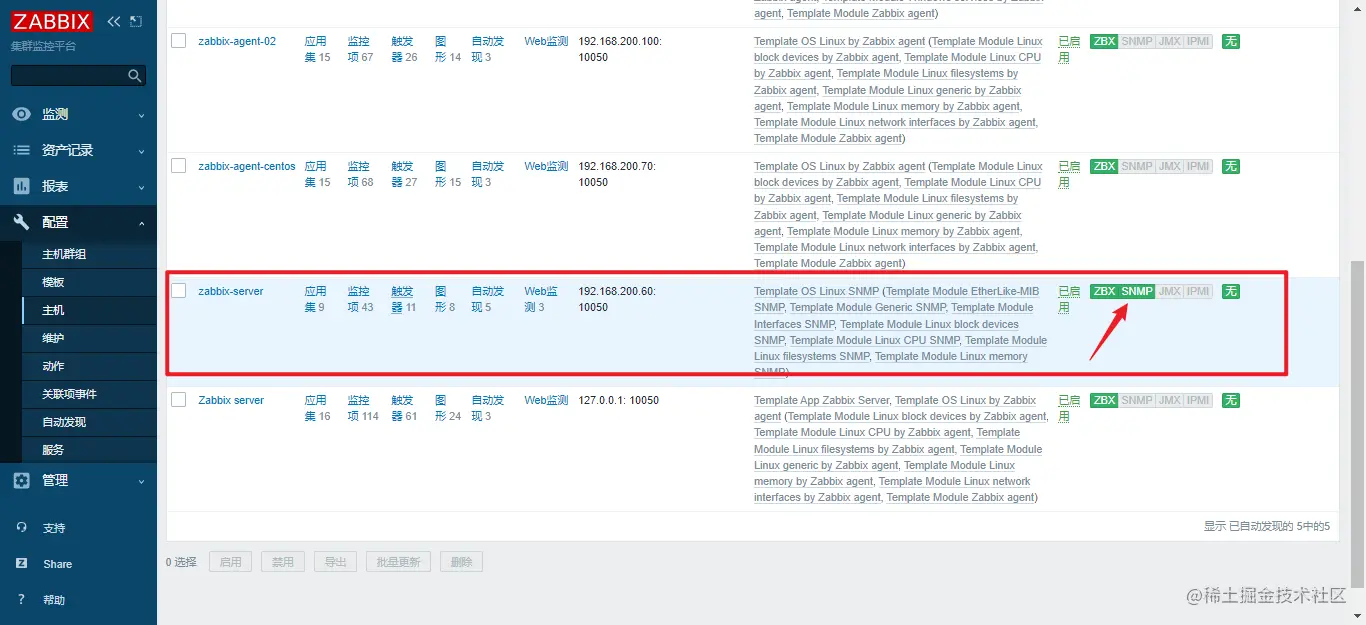Click 无 encryption badge in zabbix-server row
Viewport: 1366px width, 625px height.
click(x=1231, y=291)
